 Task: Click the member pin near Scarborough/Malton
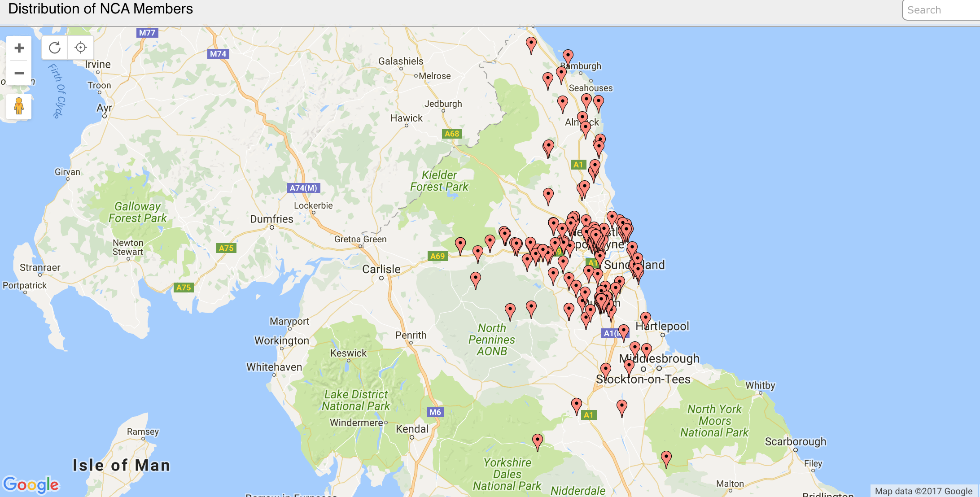tap(666, 459)
